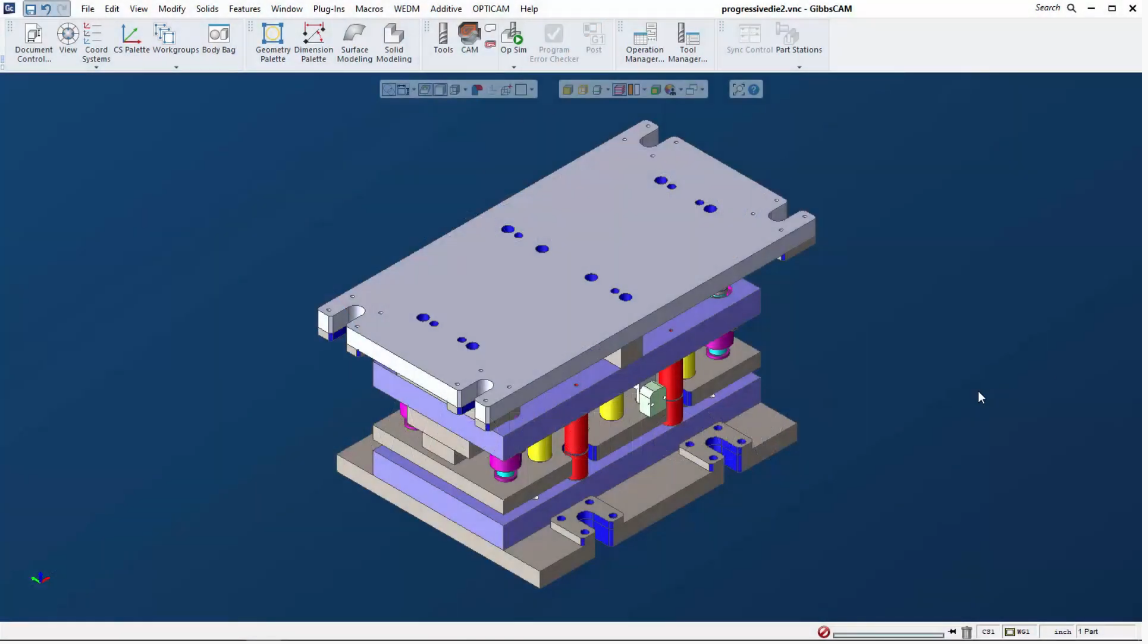Open the Surface Modeling palette

[x=354, y=42]
